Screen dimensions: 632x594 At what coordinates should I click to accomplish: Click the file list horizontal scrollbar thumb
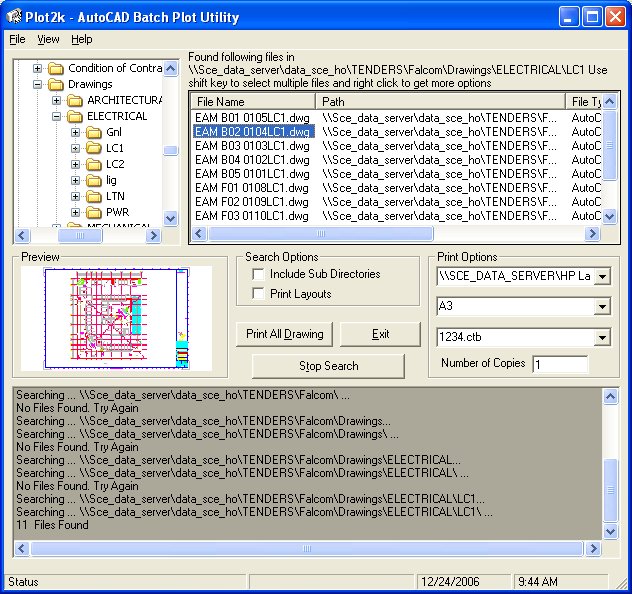[x=320, y=234]
